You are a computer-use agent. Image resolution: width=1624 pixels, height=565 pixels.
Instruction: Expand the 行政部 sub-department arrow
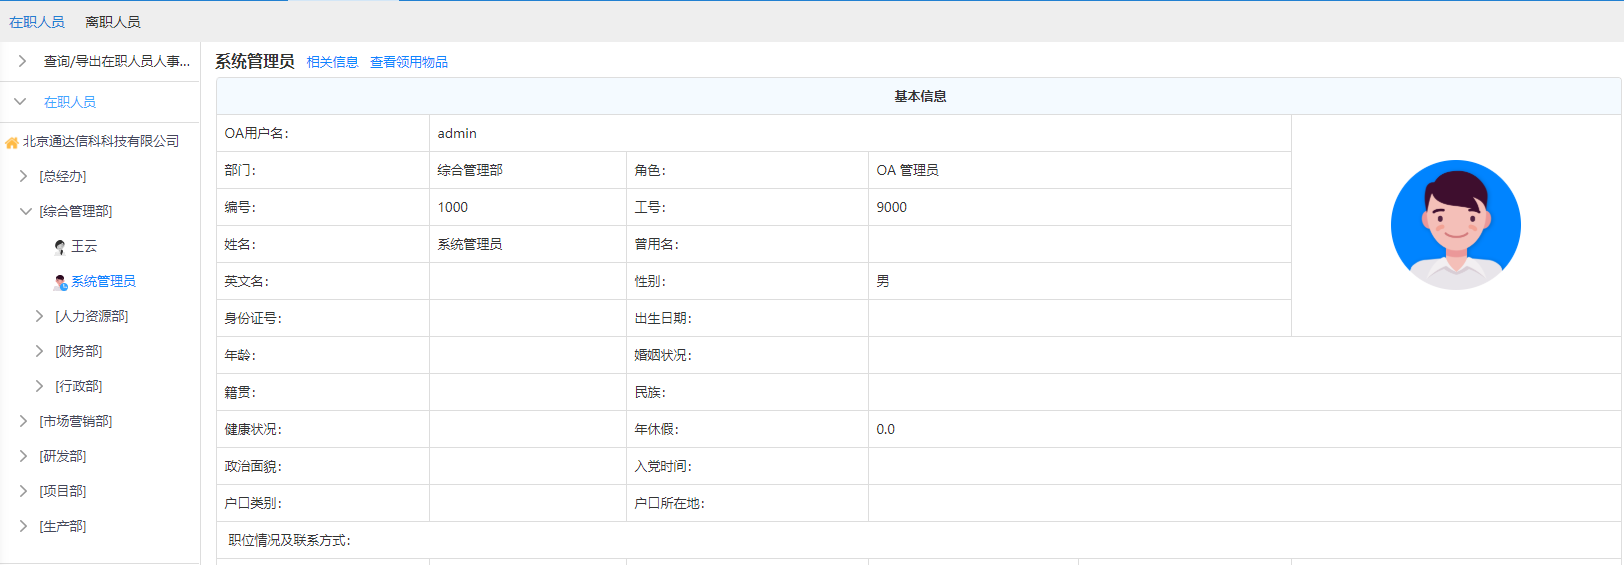pos(40,386)
